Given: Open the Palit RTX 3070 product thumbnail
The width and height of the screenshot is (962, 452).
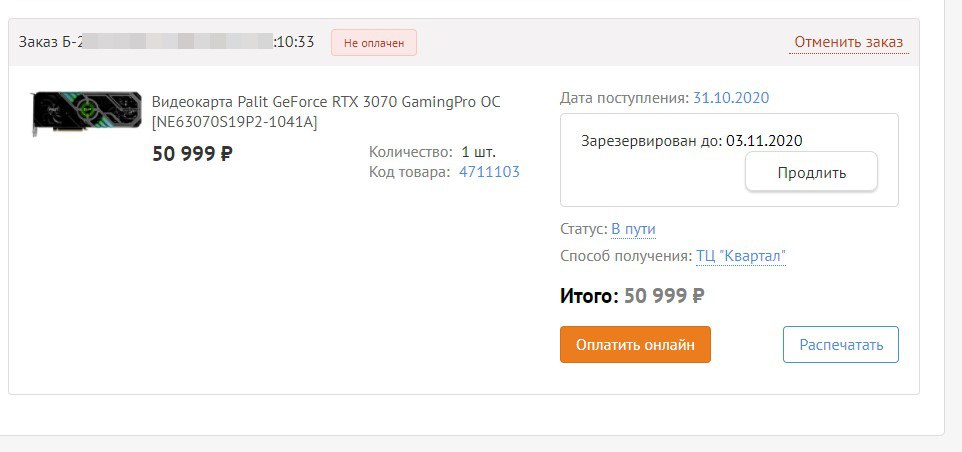Looking at the screenshot, I should click(x=86, y=113).
